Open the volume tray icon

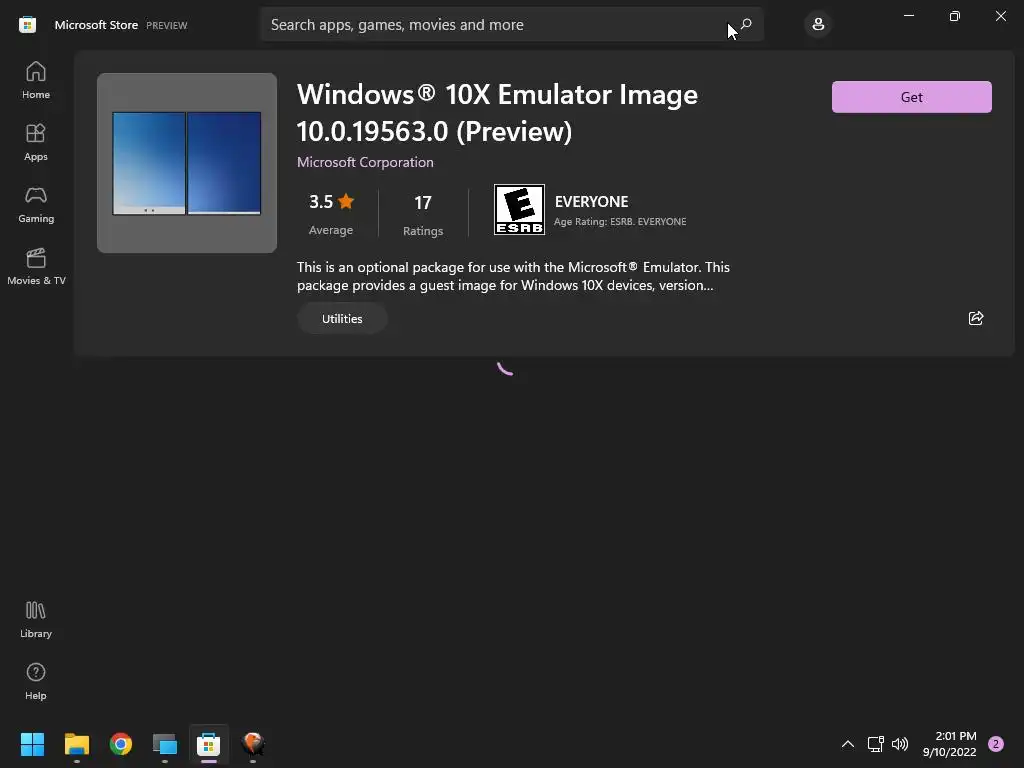click(900, 744)
